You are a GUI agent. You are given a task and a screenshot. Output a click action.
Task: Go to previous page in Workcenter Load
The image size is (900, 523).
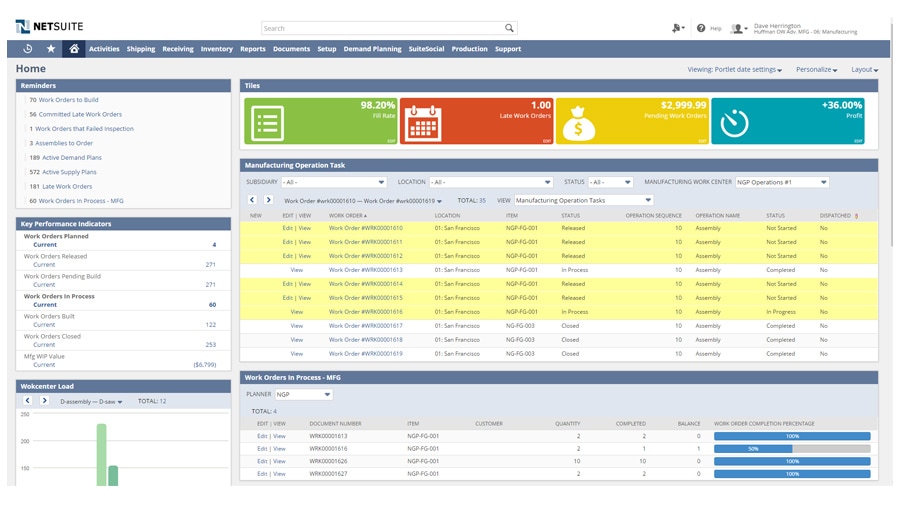28,401
